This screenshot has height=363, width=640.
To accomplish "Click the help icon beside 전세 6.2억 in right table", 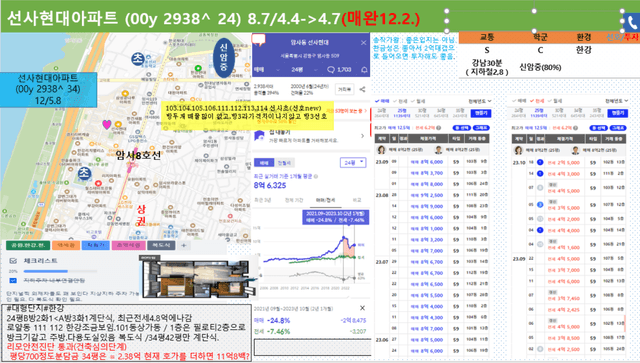I will (x=576, y=128).
